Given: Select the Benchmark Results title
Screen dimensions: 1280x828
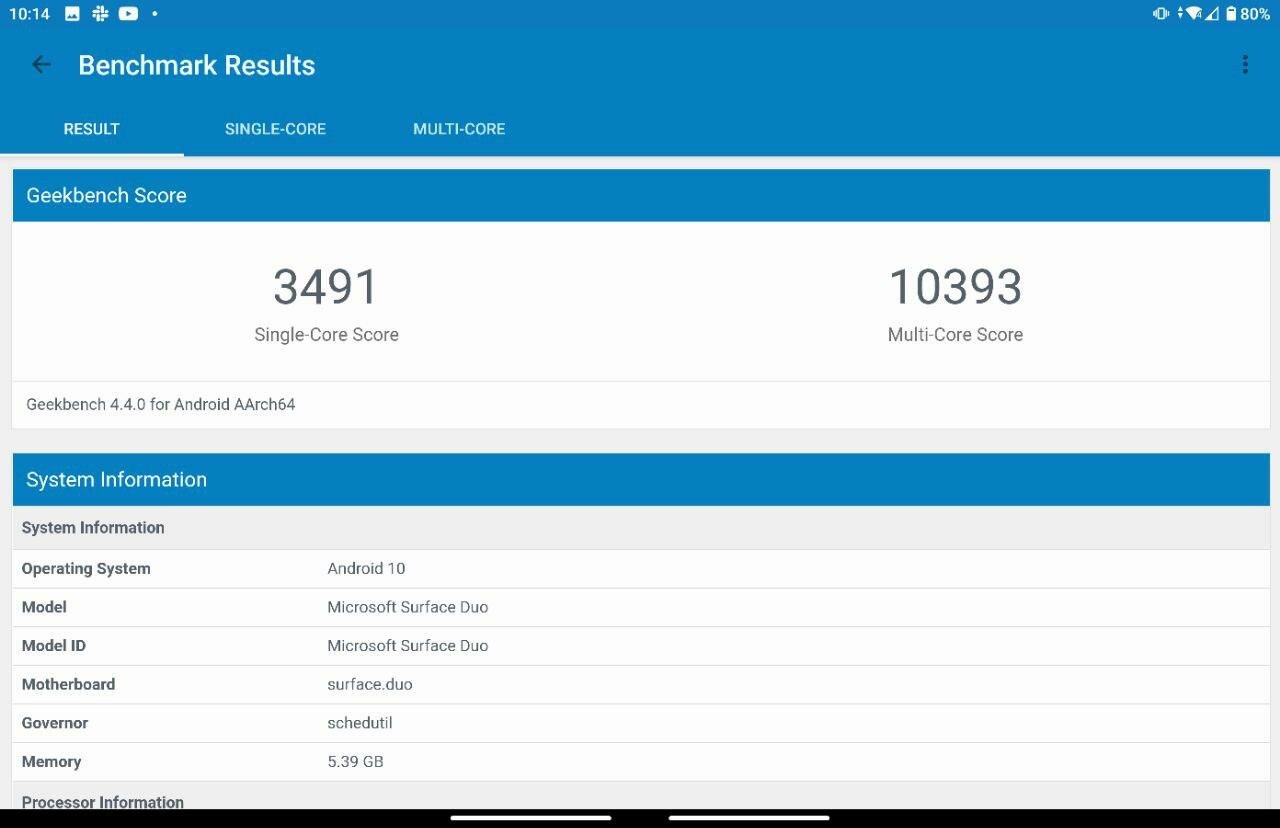Looking at the screenshot, I should pos(197,65).
